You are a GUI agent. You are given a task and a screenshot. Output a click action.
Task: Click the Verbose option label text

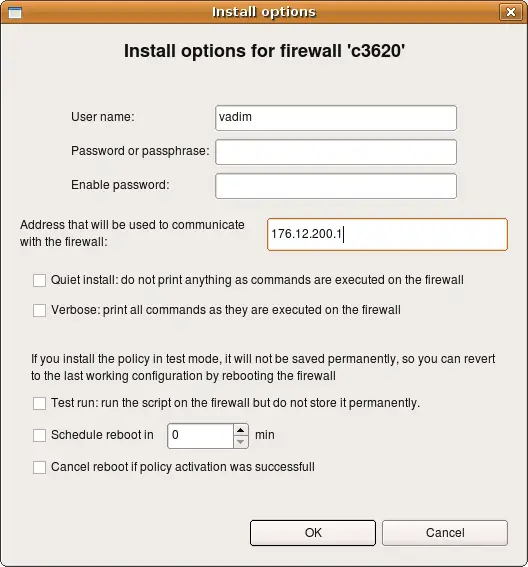[x=226, y=310]
